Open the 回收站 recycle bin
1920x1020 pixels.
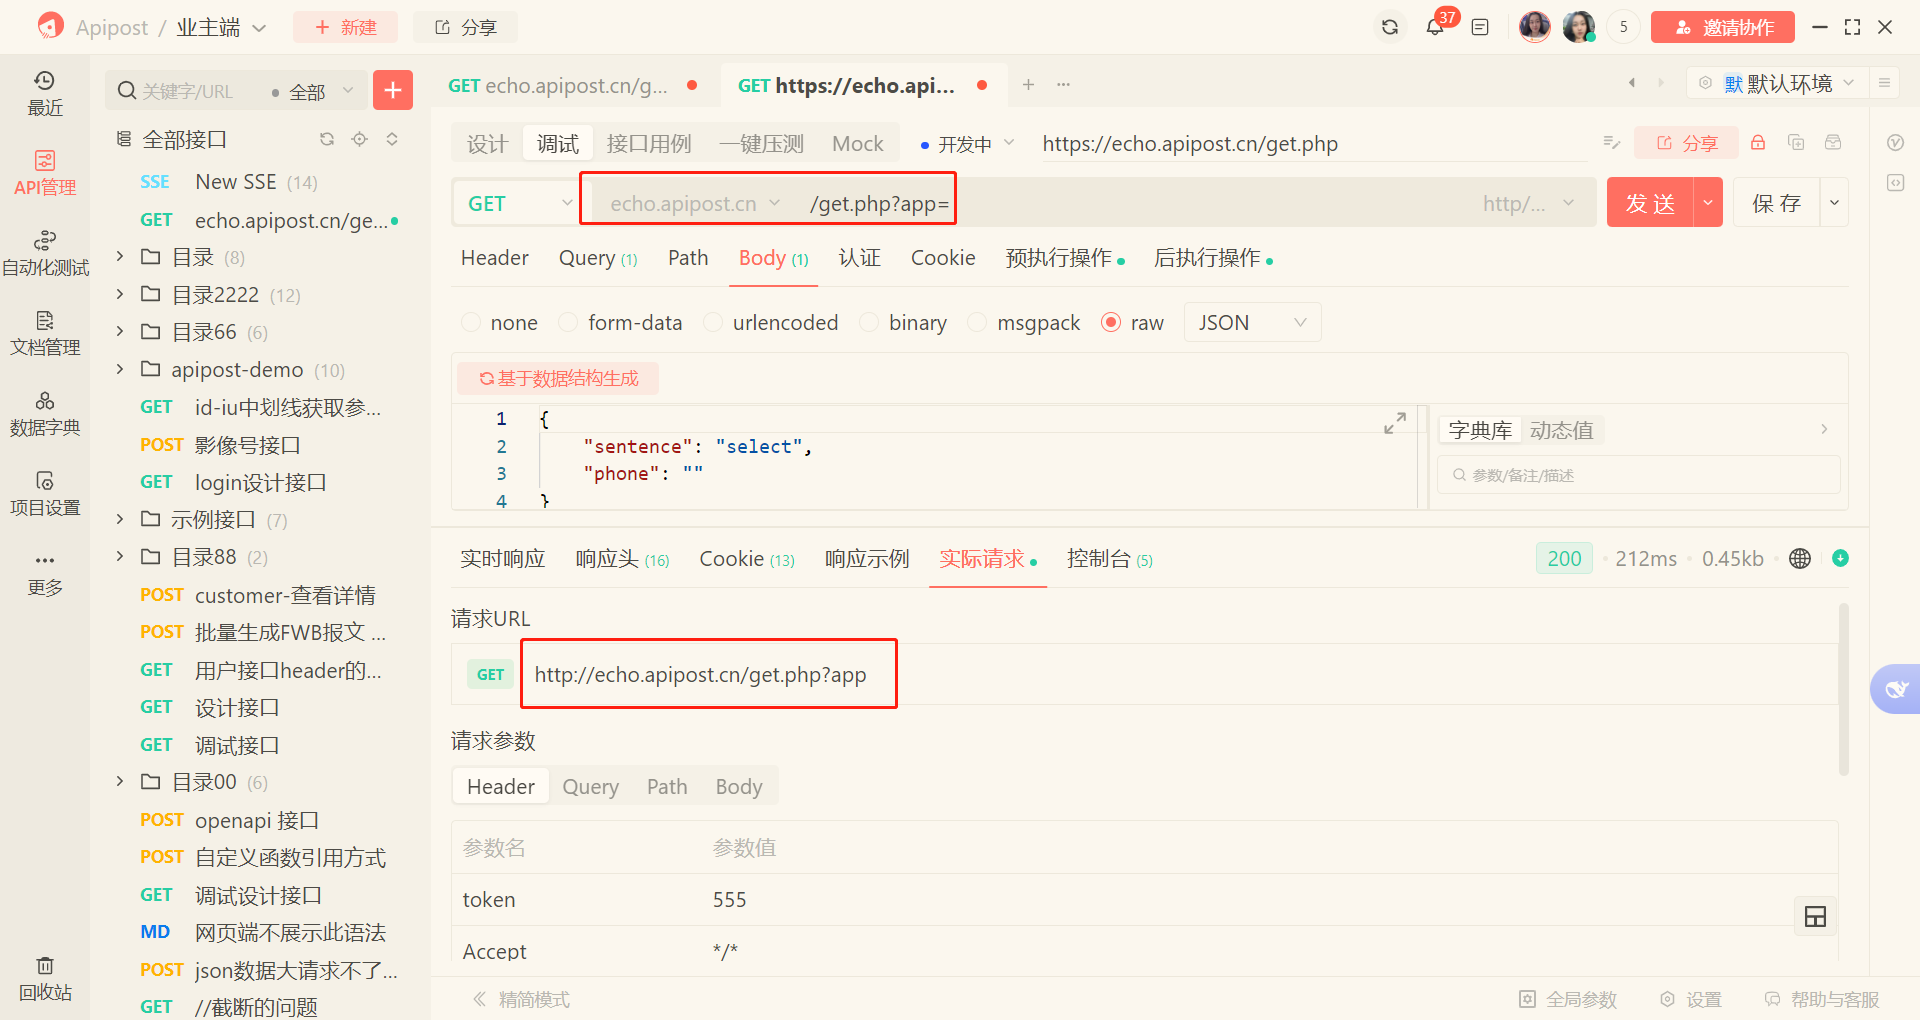click(45, 979)
